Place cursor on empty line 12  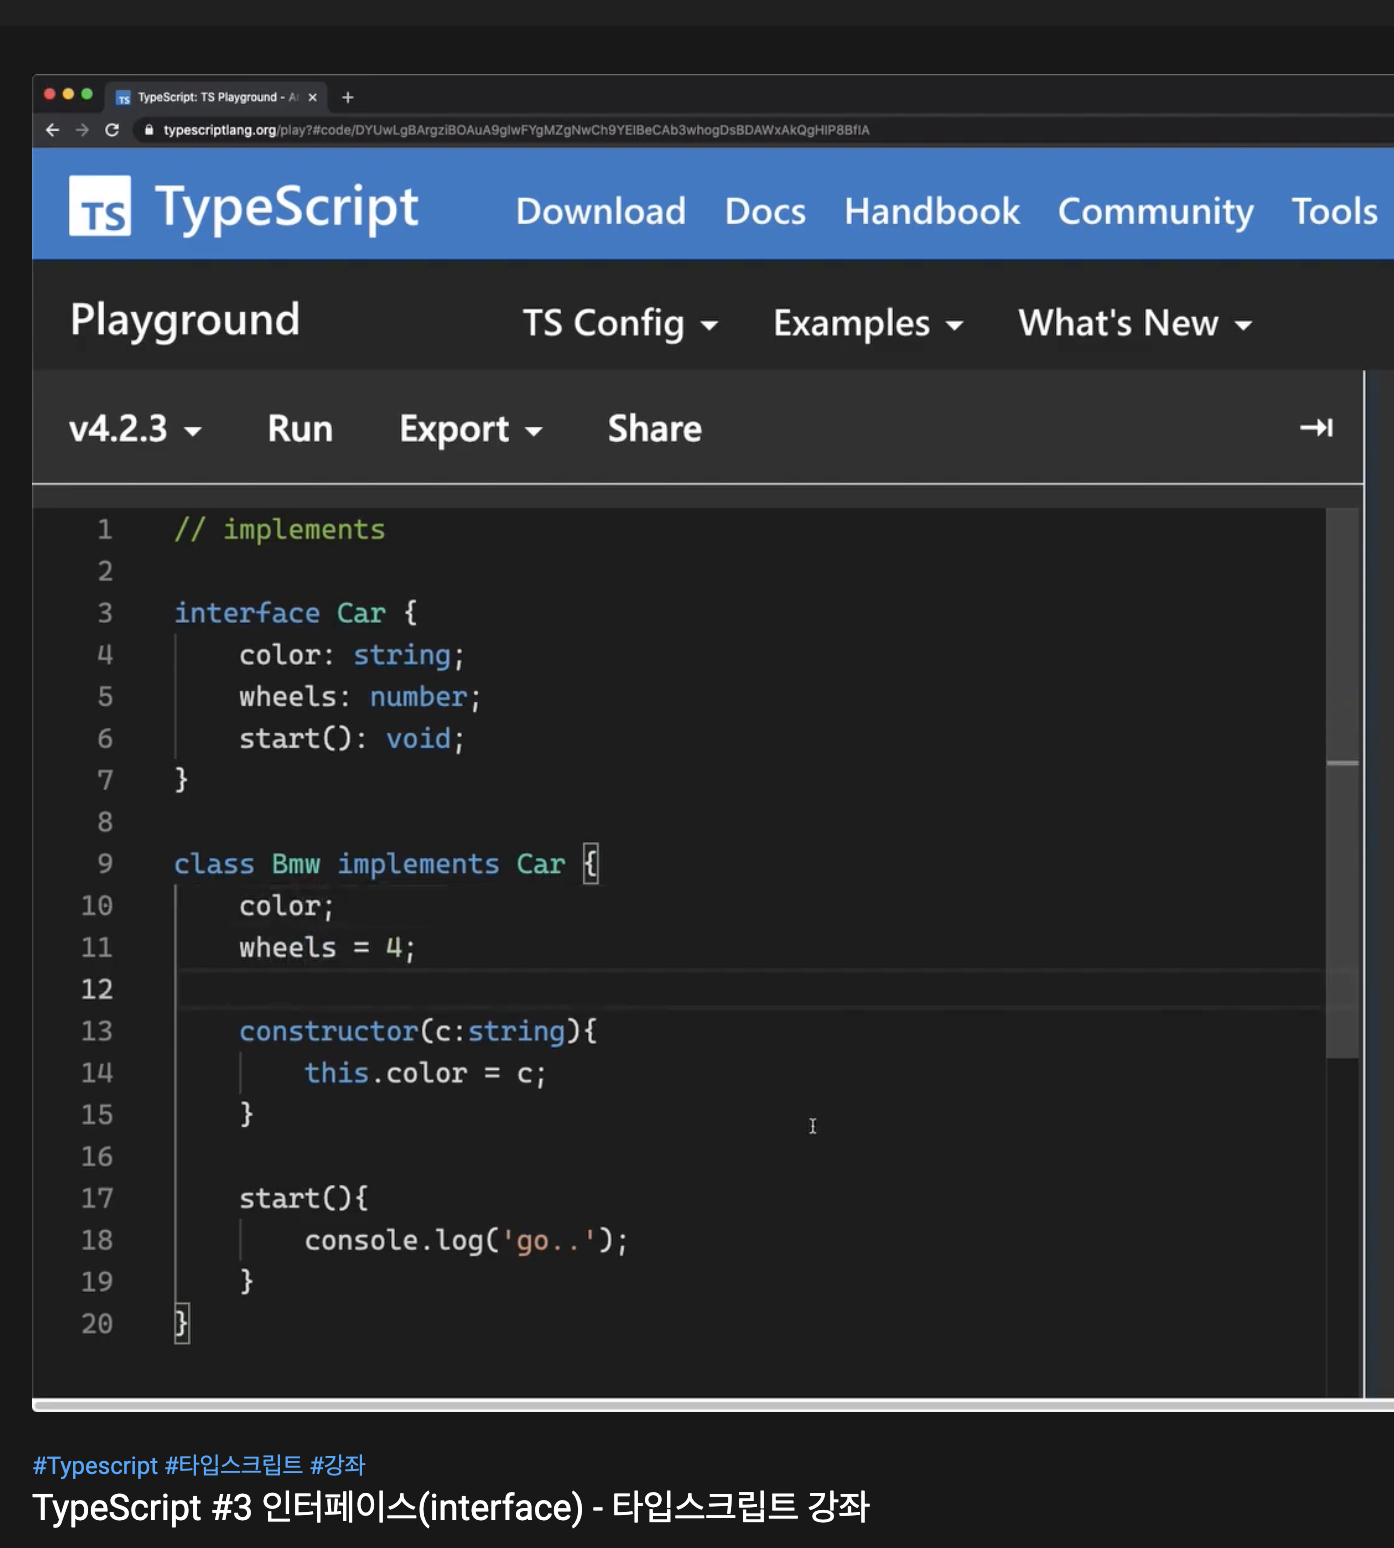(x=750, y=989)
